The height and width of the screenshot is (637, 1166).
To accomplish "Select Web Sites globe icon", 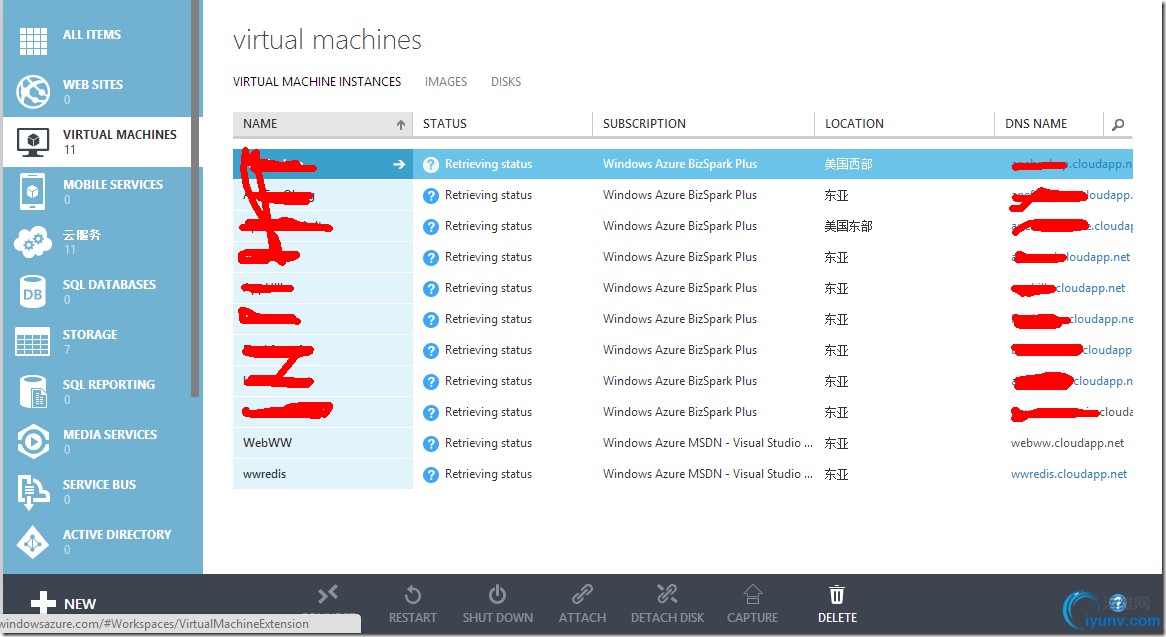I will (x=33, y=91).
